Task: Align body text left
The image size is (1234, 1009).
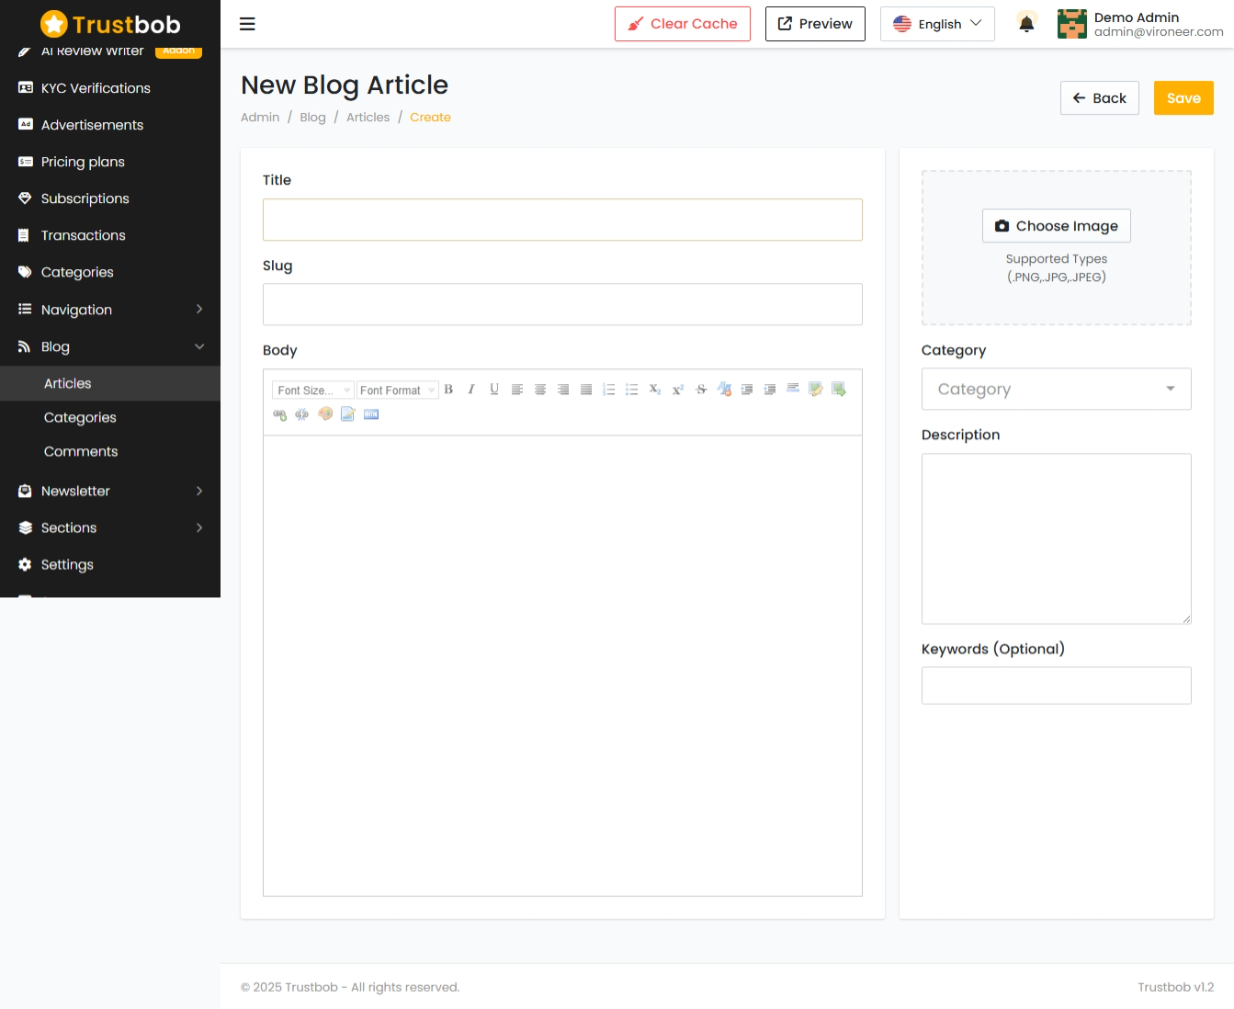Action: tap(517, 389)
